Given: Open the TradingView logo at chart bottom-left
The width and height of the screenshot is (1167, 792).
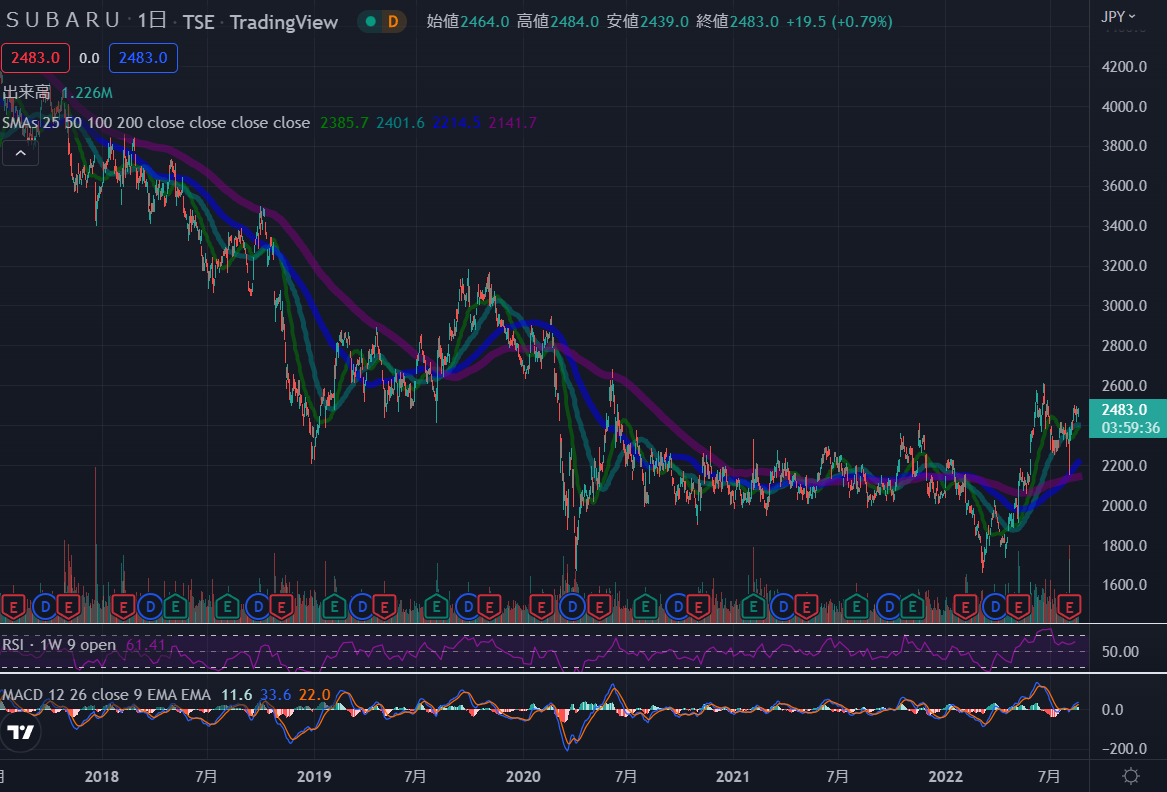Looking at the screenshot, I should tap(19, 732).
